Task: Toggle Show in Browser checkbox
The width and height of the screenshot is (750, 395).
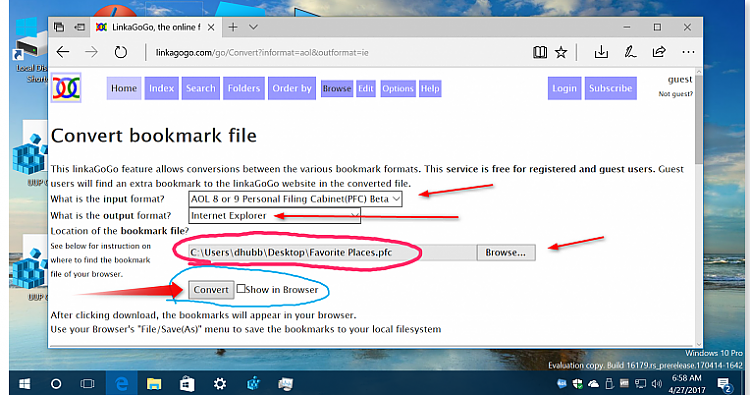Action: (241, 288)
